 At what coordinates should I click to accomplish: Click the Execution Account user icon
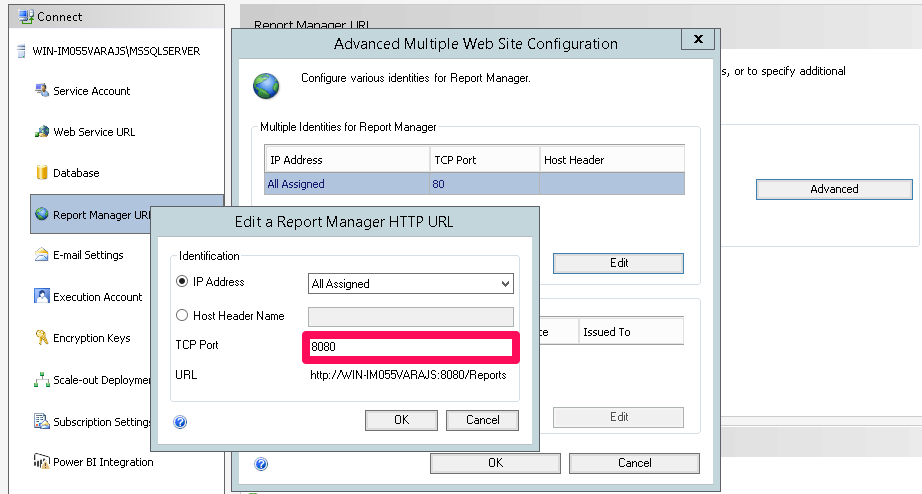[41, 296]
